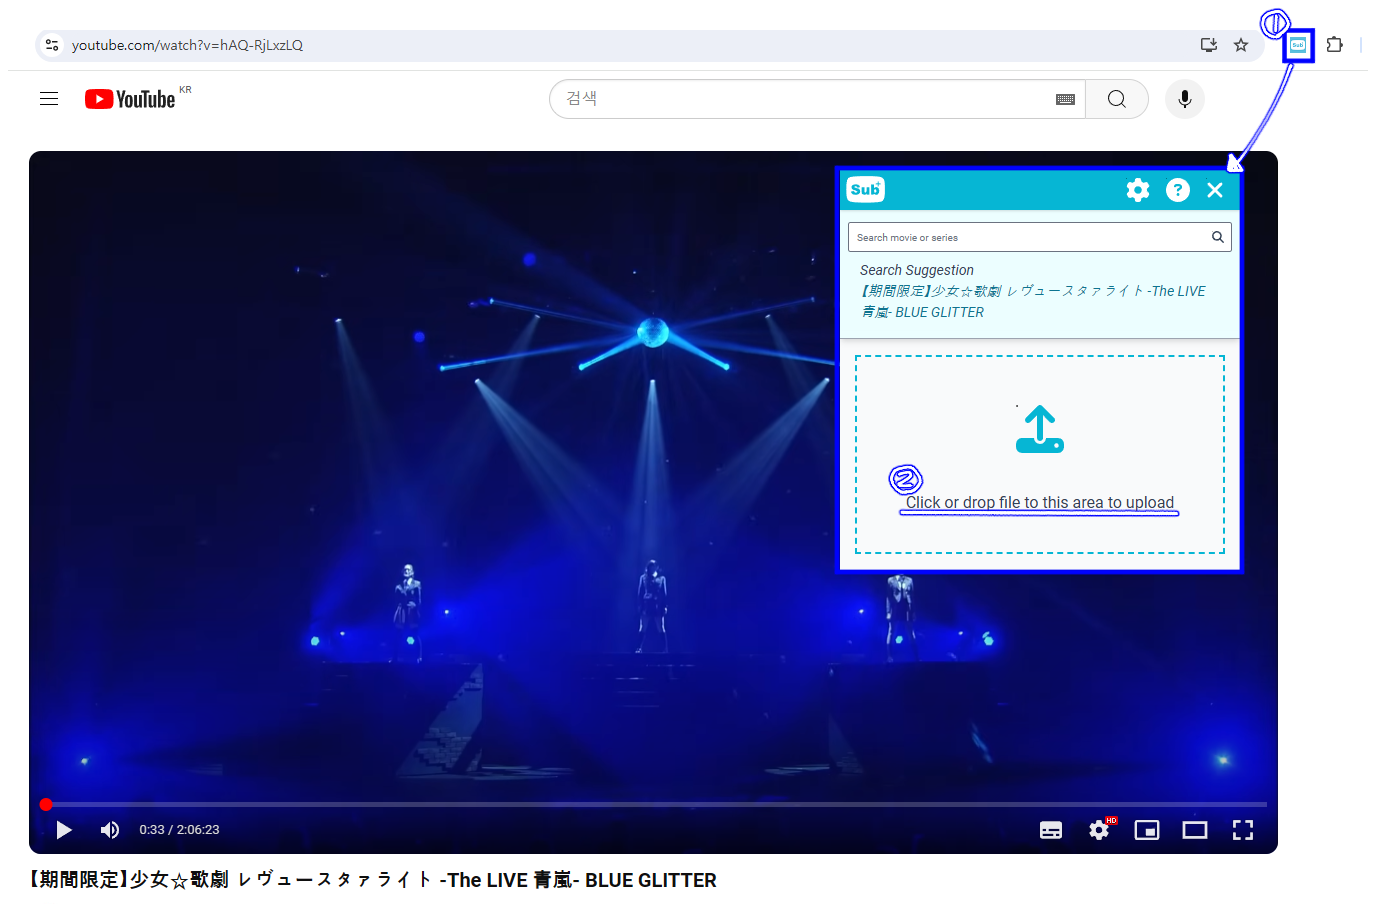Click the 0:33 / 2:06:23 time display
This screenshot has width=1383, height=910.
click(179, 830)
